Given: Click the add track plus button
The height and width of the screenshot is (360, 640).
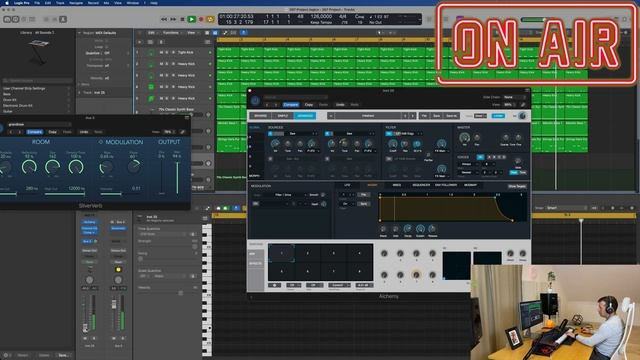Looking at the screenshot, I should tap(140, 42).
